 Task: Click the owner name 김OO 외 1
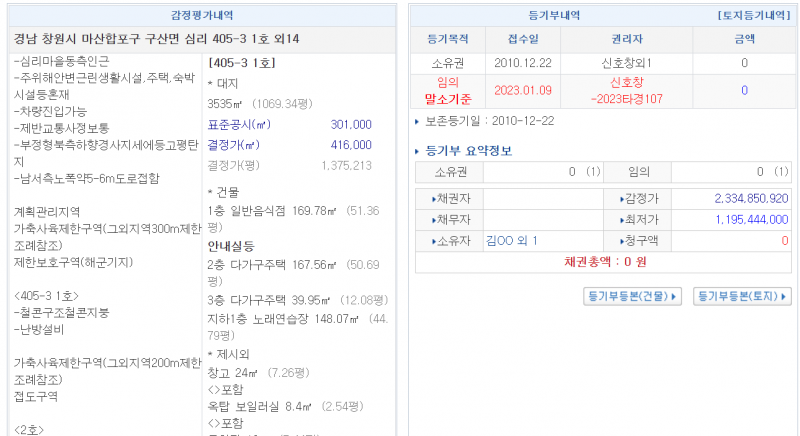[x=511, y=240]
